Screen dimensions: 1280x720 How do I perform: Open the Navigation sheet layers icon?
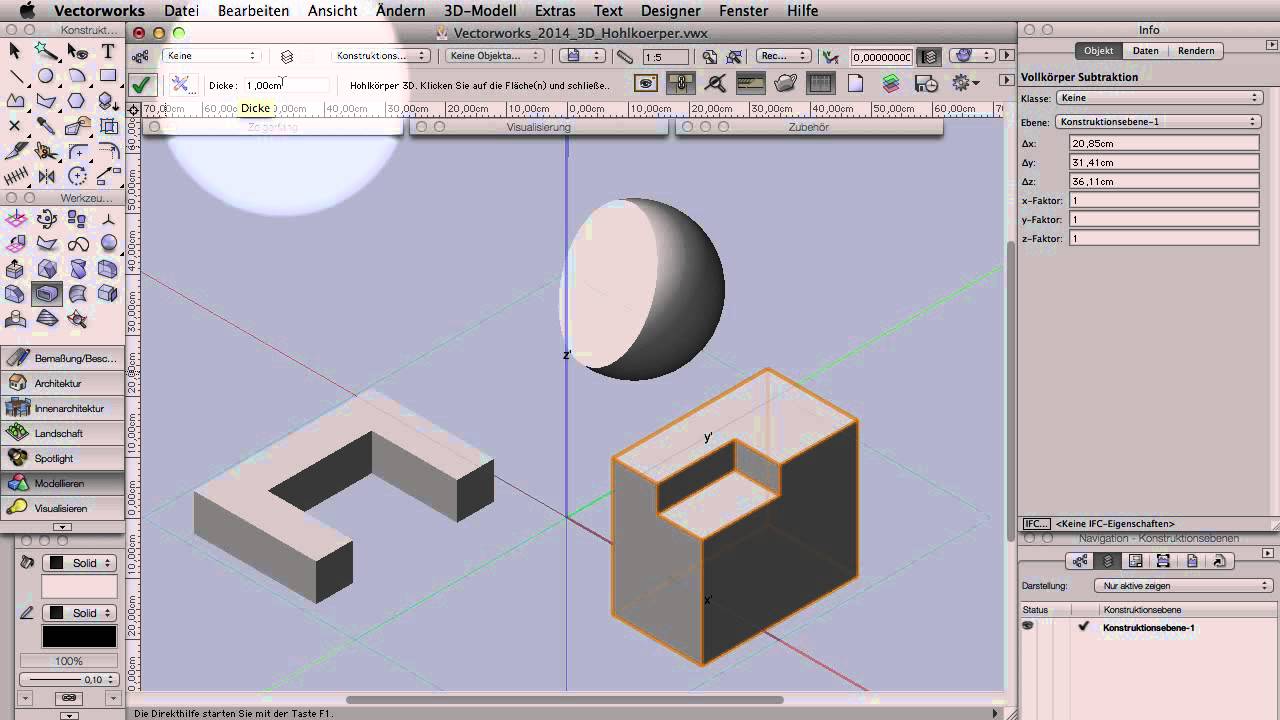click(x=1136, y=561)
